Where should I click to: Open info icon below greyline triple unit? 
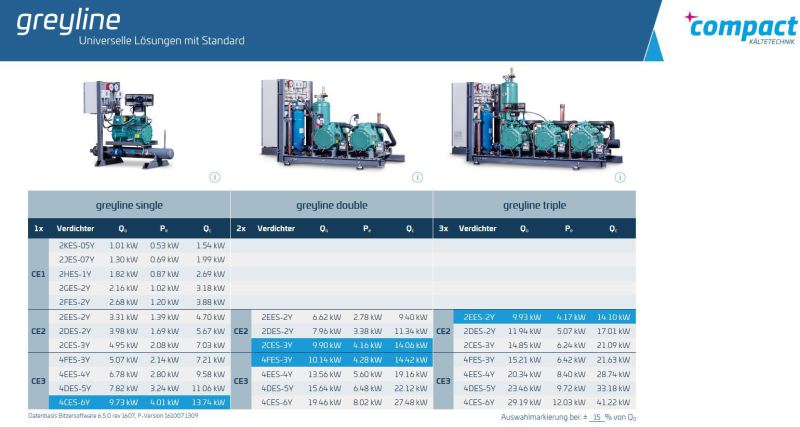(620, 177)
